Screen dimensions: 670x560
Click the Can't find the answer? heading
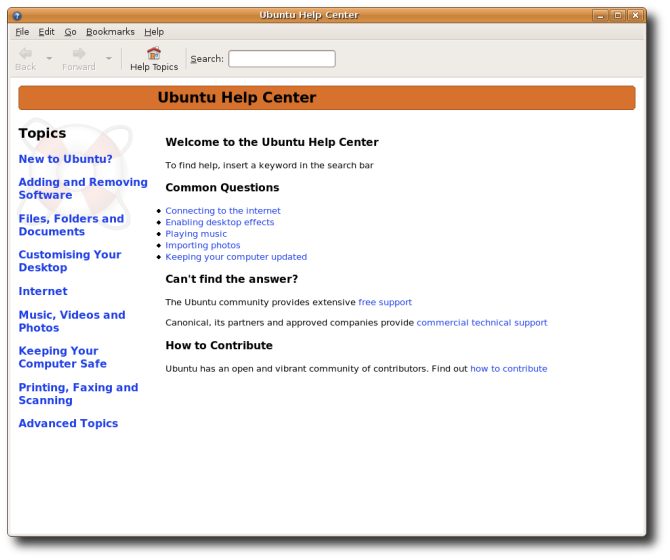tap(232, 279)
